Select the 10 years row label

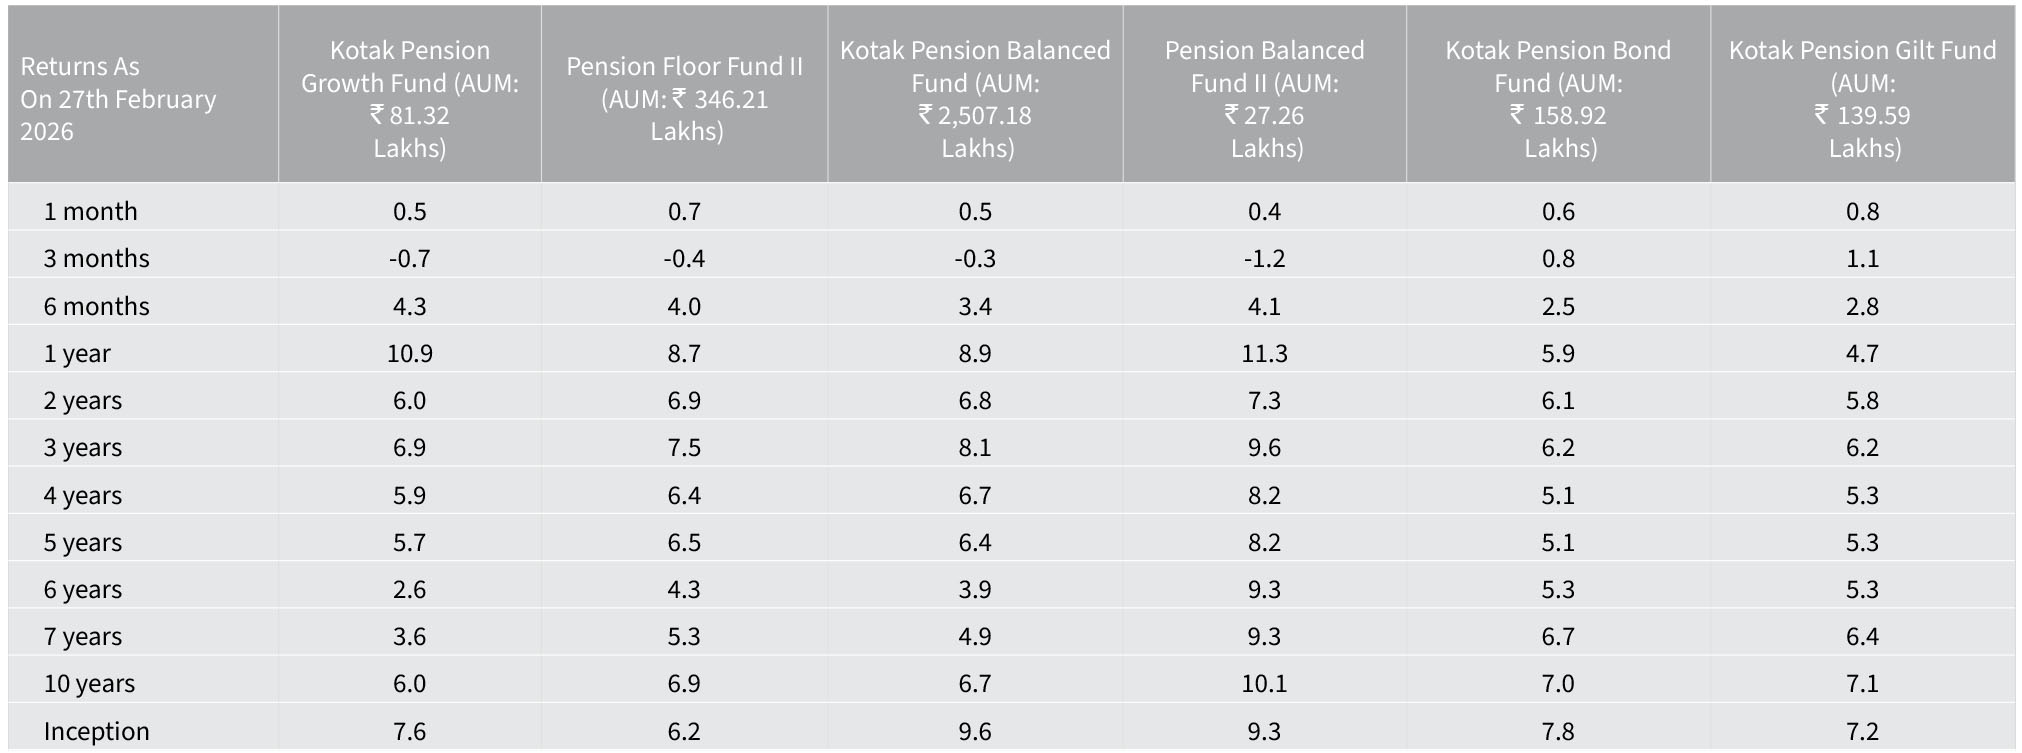[89, 683]
